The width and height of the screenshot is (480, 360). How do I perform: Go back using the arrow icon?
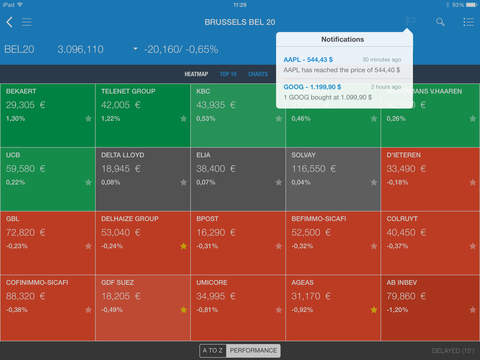10,22
